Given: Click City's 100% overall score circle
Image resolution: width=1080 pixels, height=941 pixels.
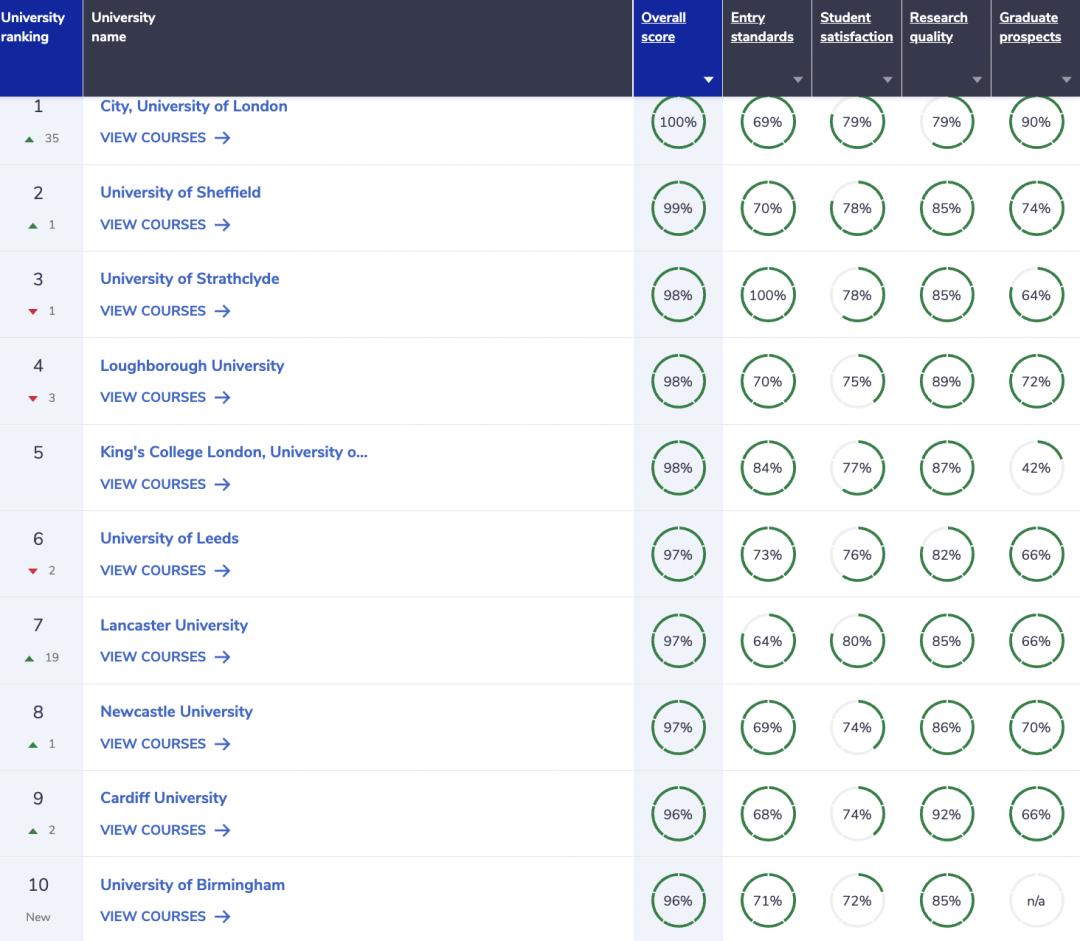Looking at the screenshot, I should [x=678, y=122].
